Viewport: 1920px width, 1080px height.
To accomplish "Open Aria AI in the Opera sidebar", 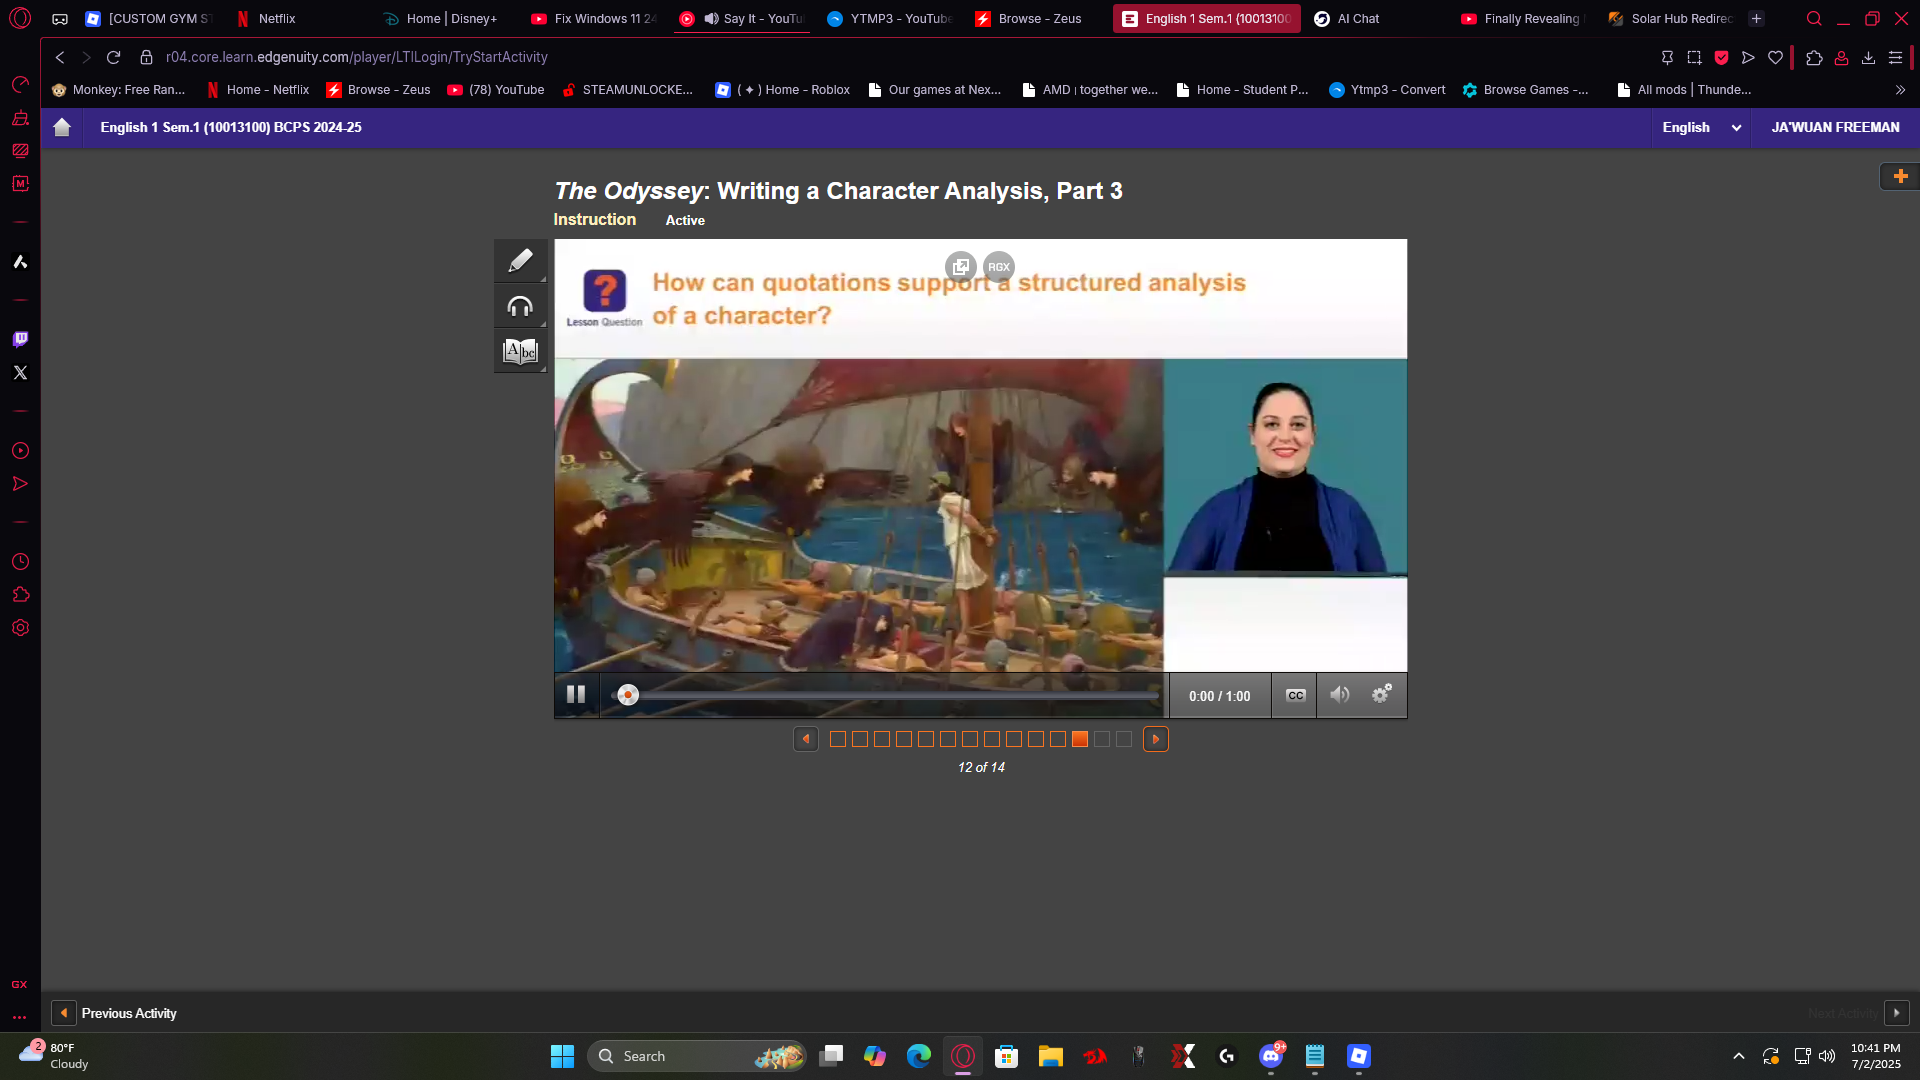I will (x=20, y=262).
